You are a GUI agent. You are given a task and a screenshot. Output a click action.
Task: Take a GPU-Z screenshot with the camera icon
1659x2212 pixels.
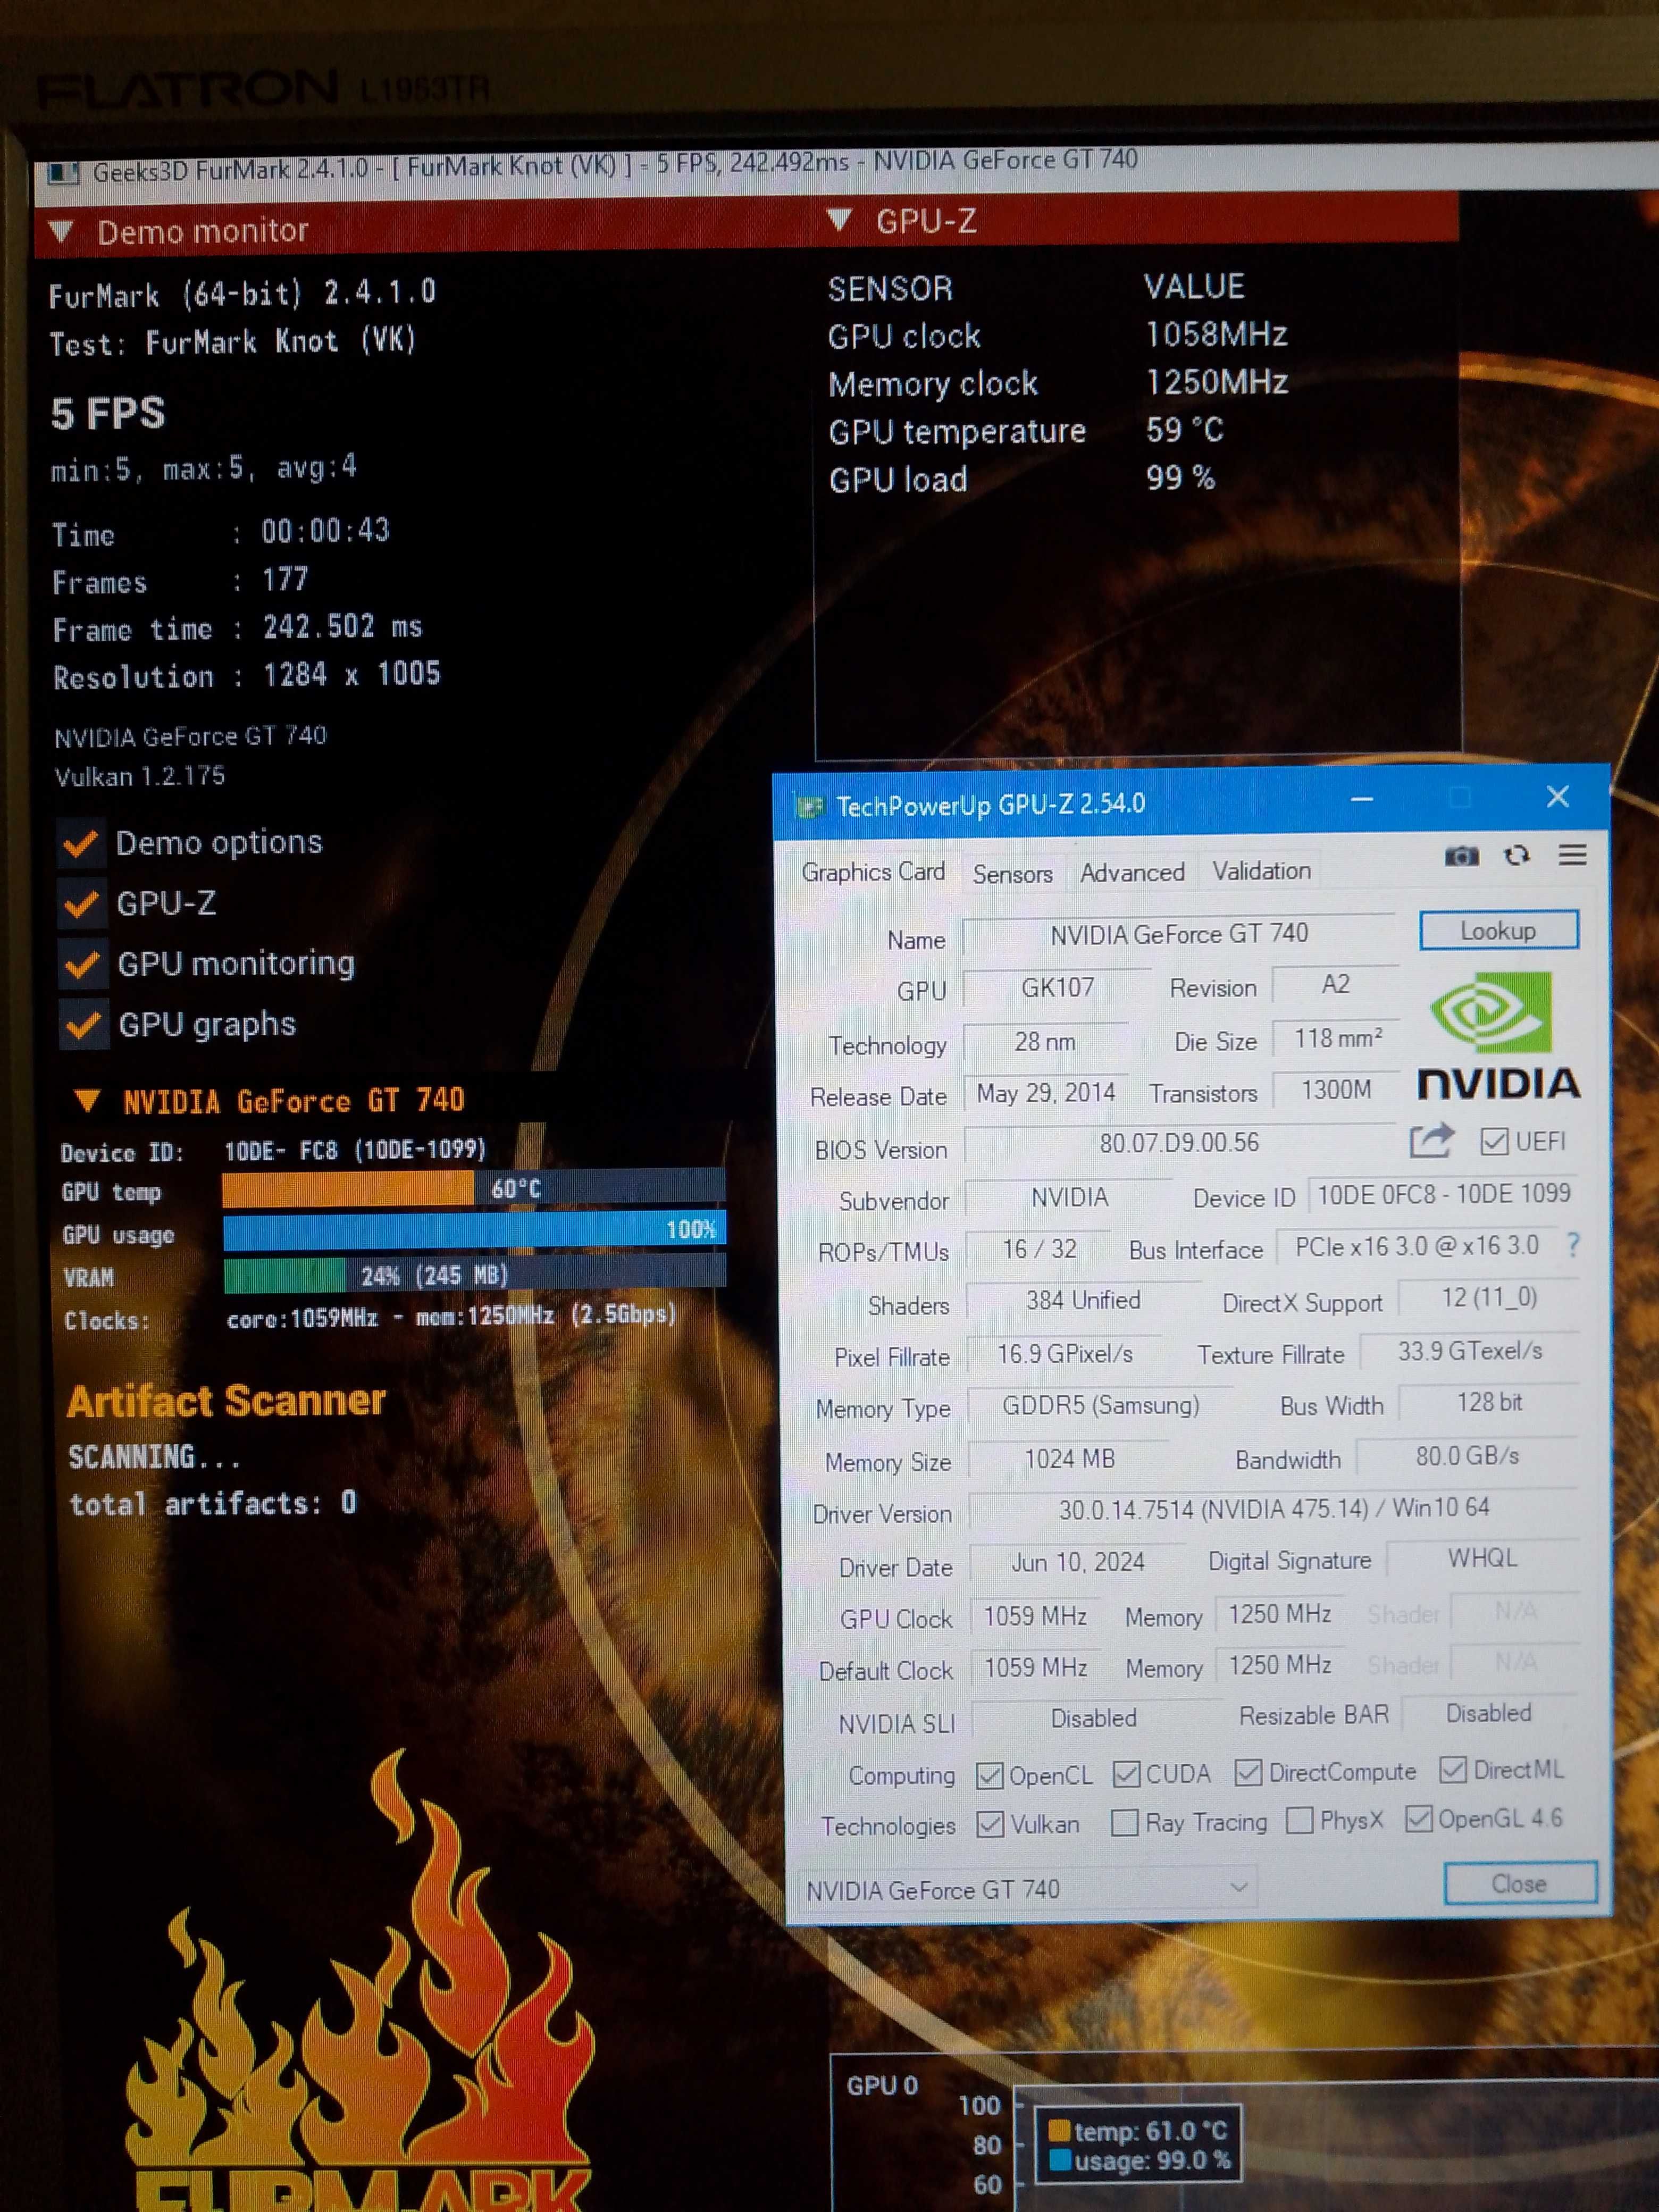pos(1461,856)
